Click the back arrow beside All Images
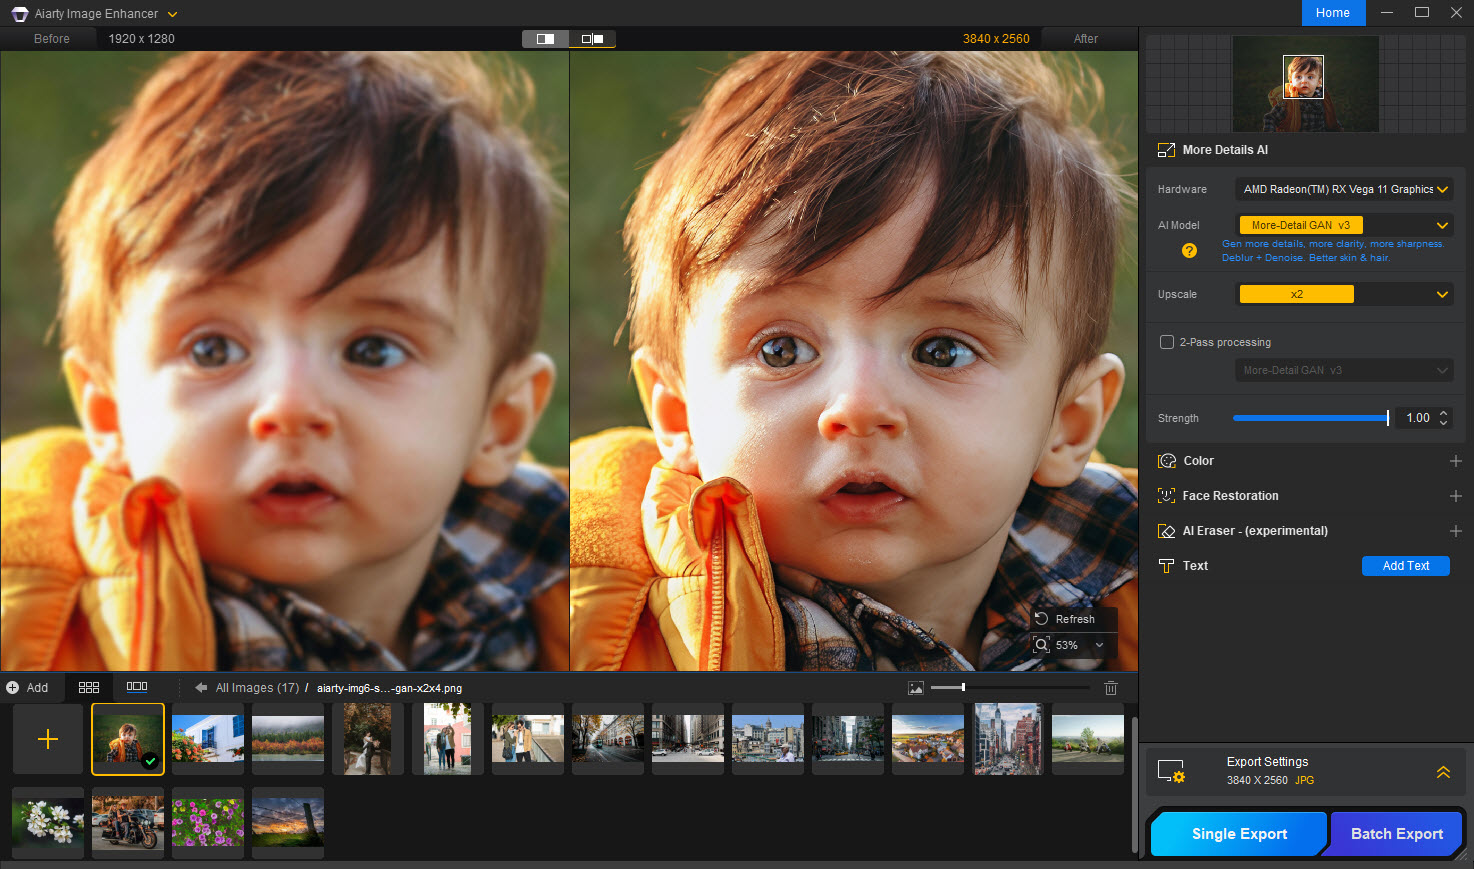 point(201,688)
